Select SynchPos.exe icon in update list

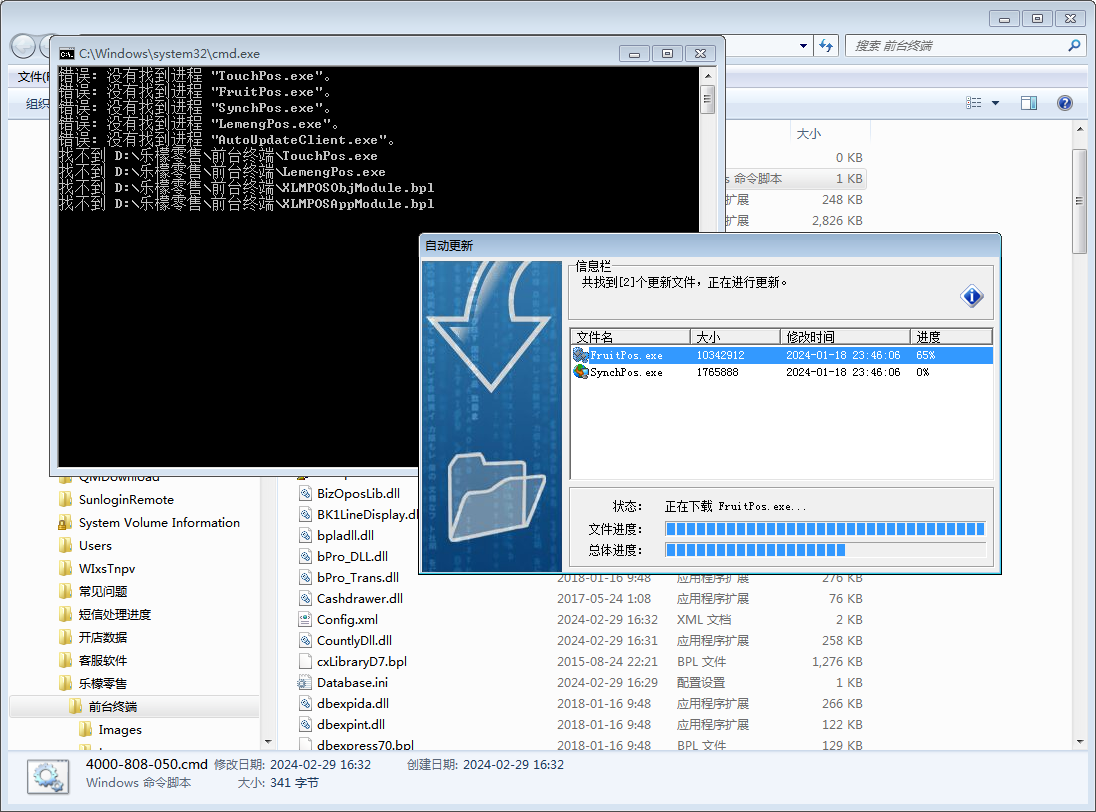[x=581, y=372]
